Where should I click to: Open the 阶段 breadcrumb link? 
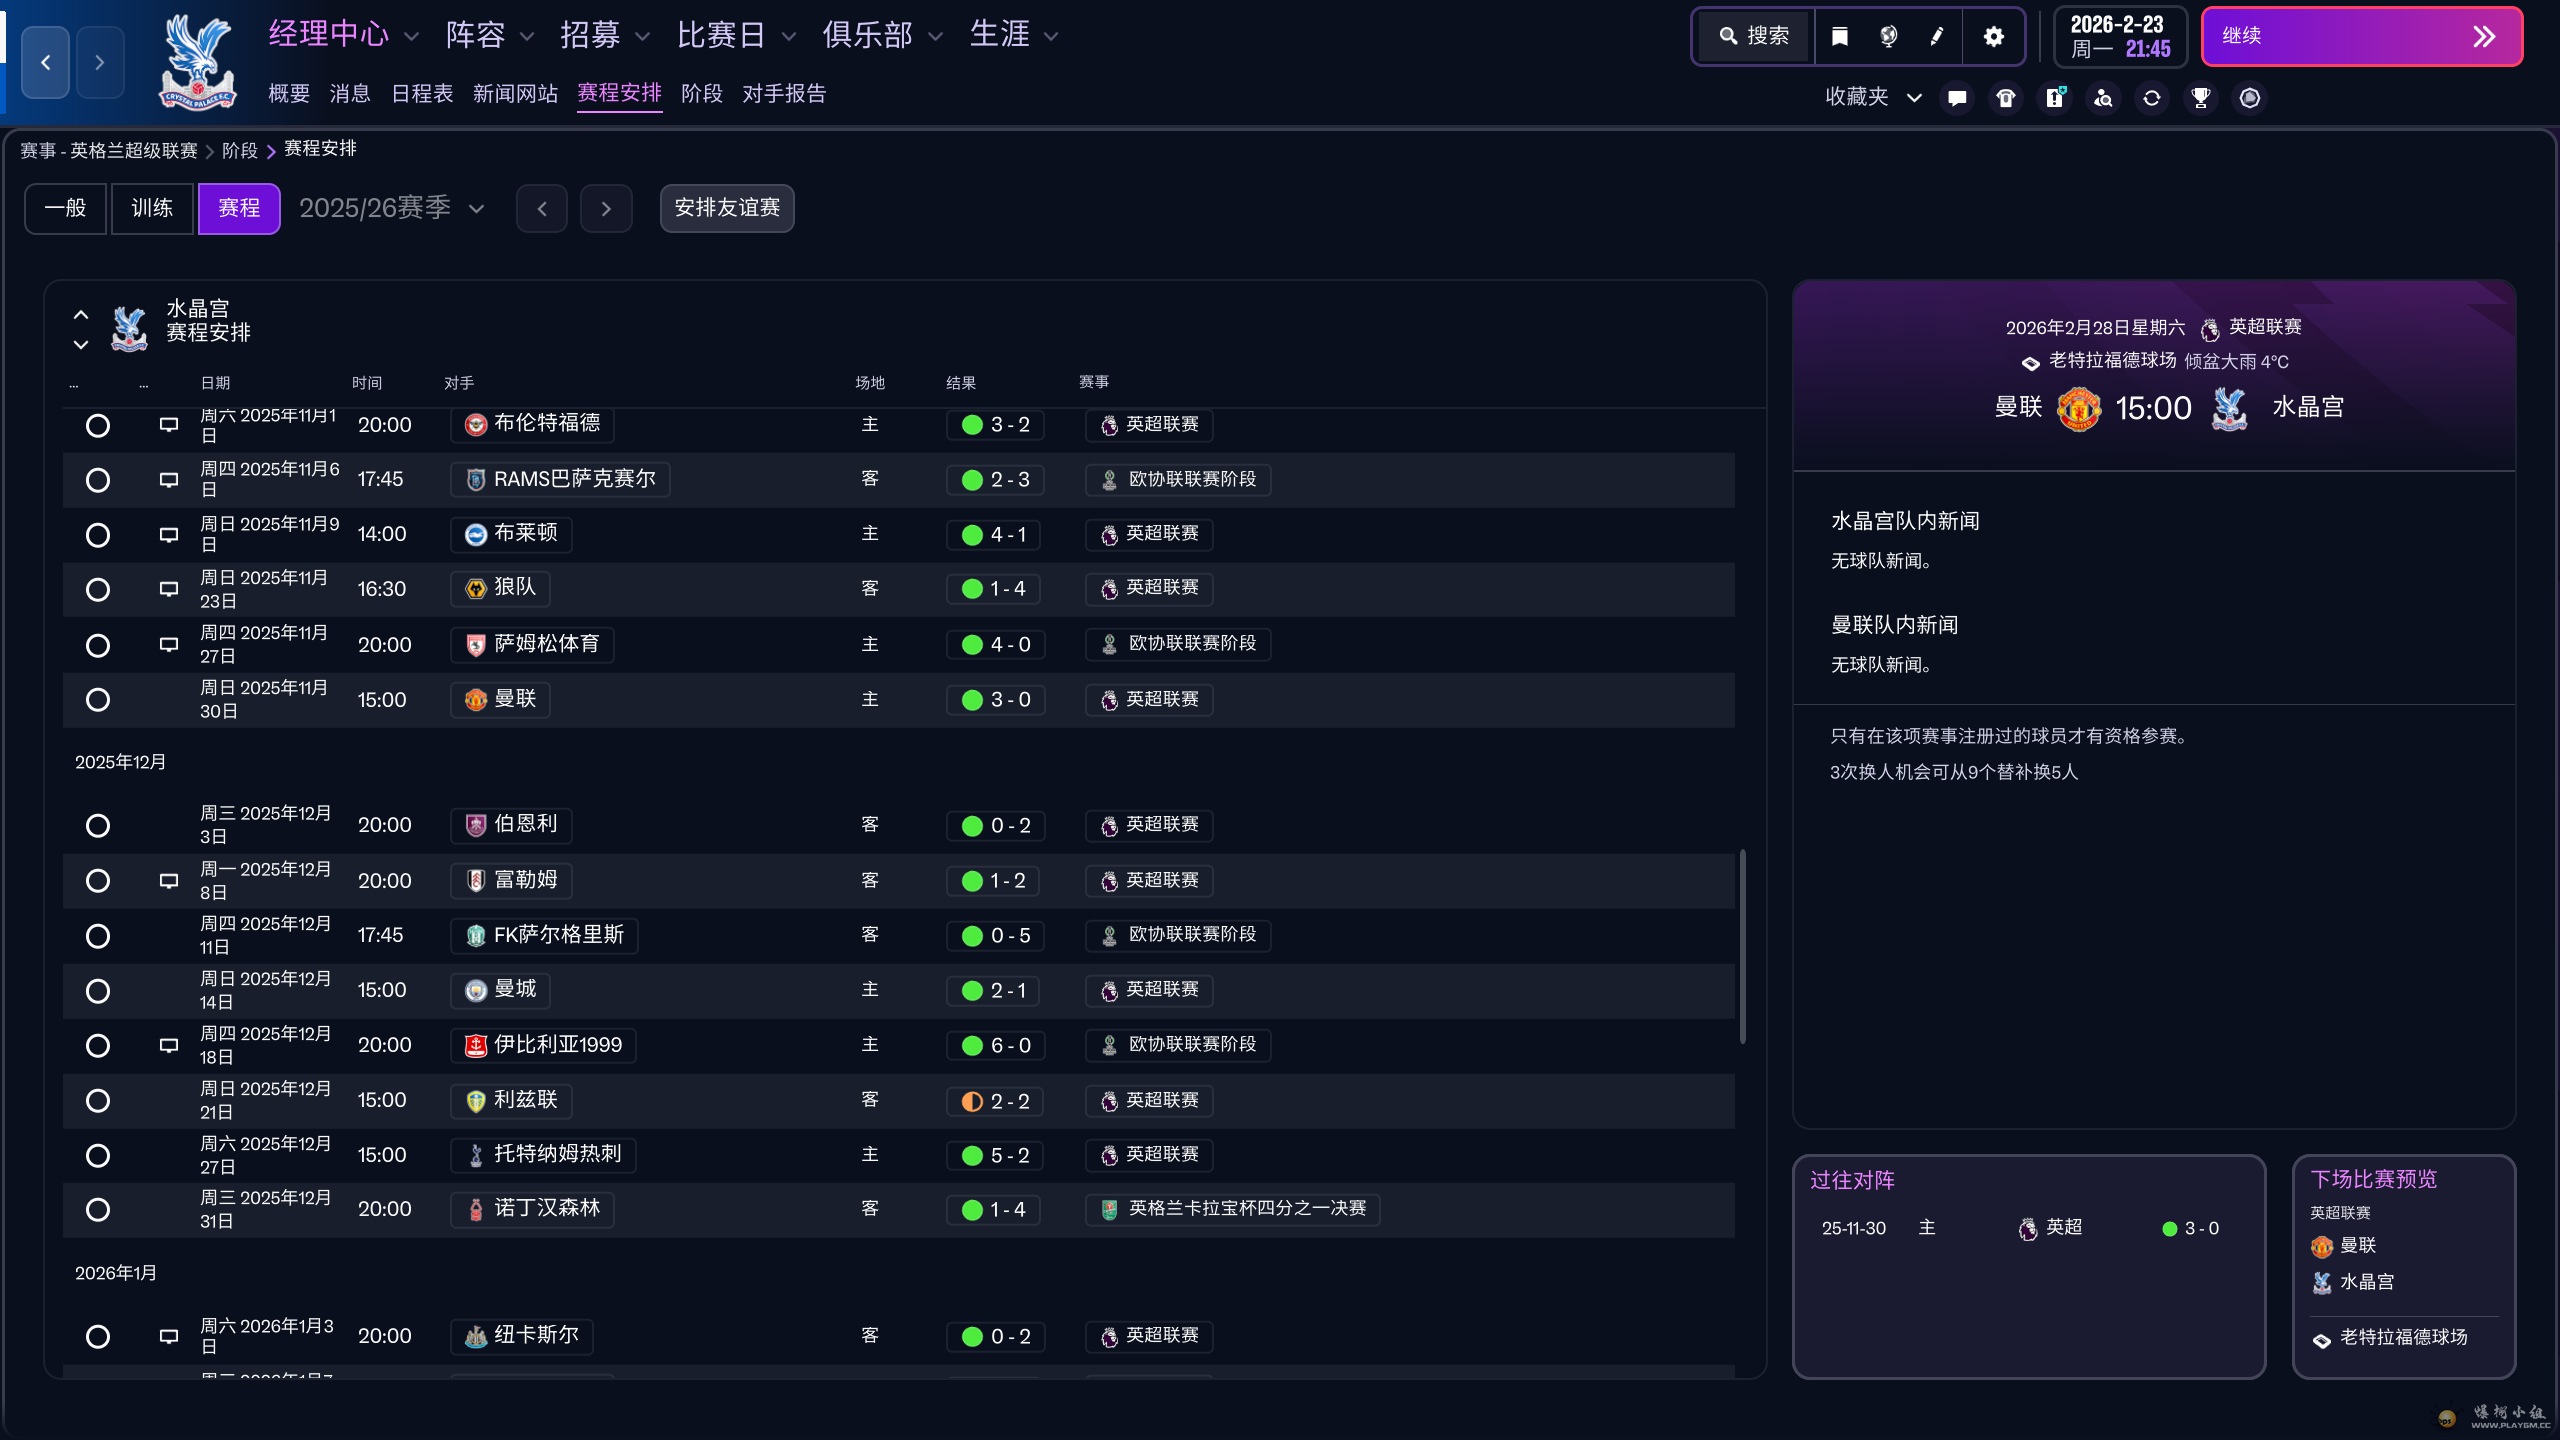240,150
